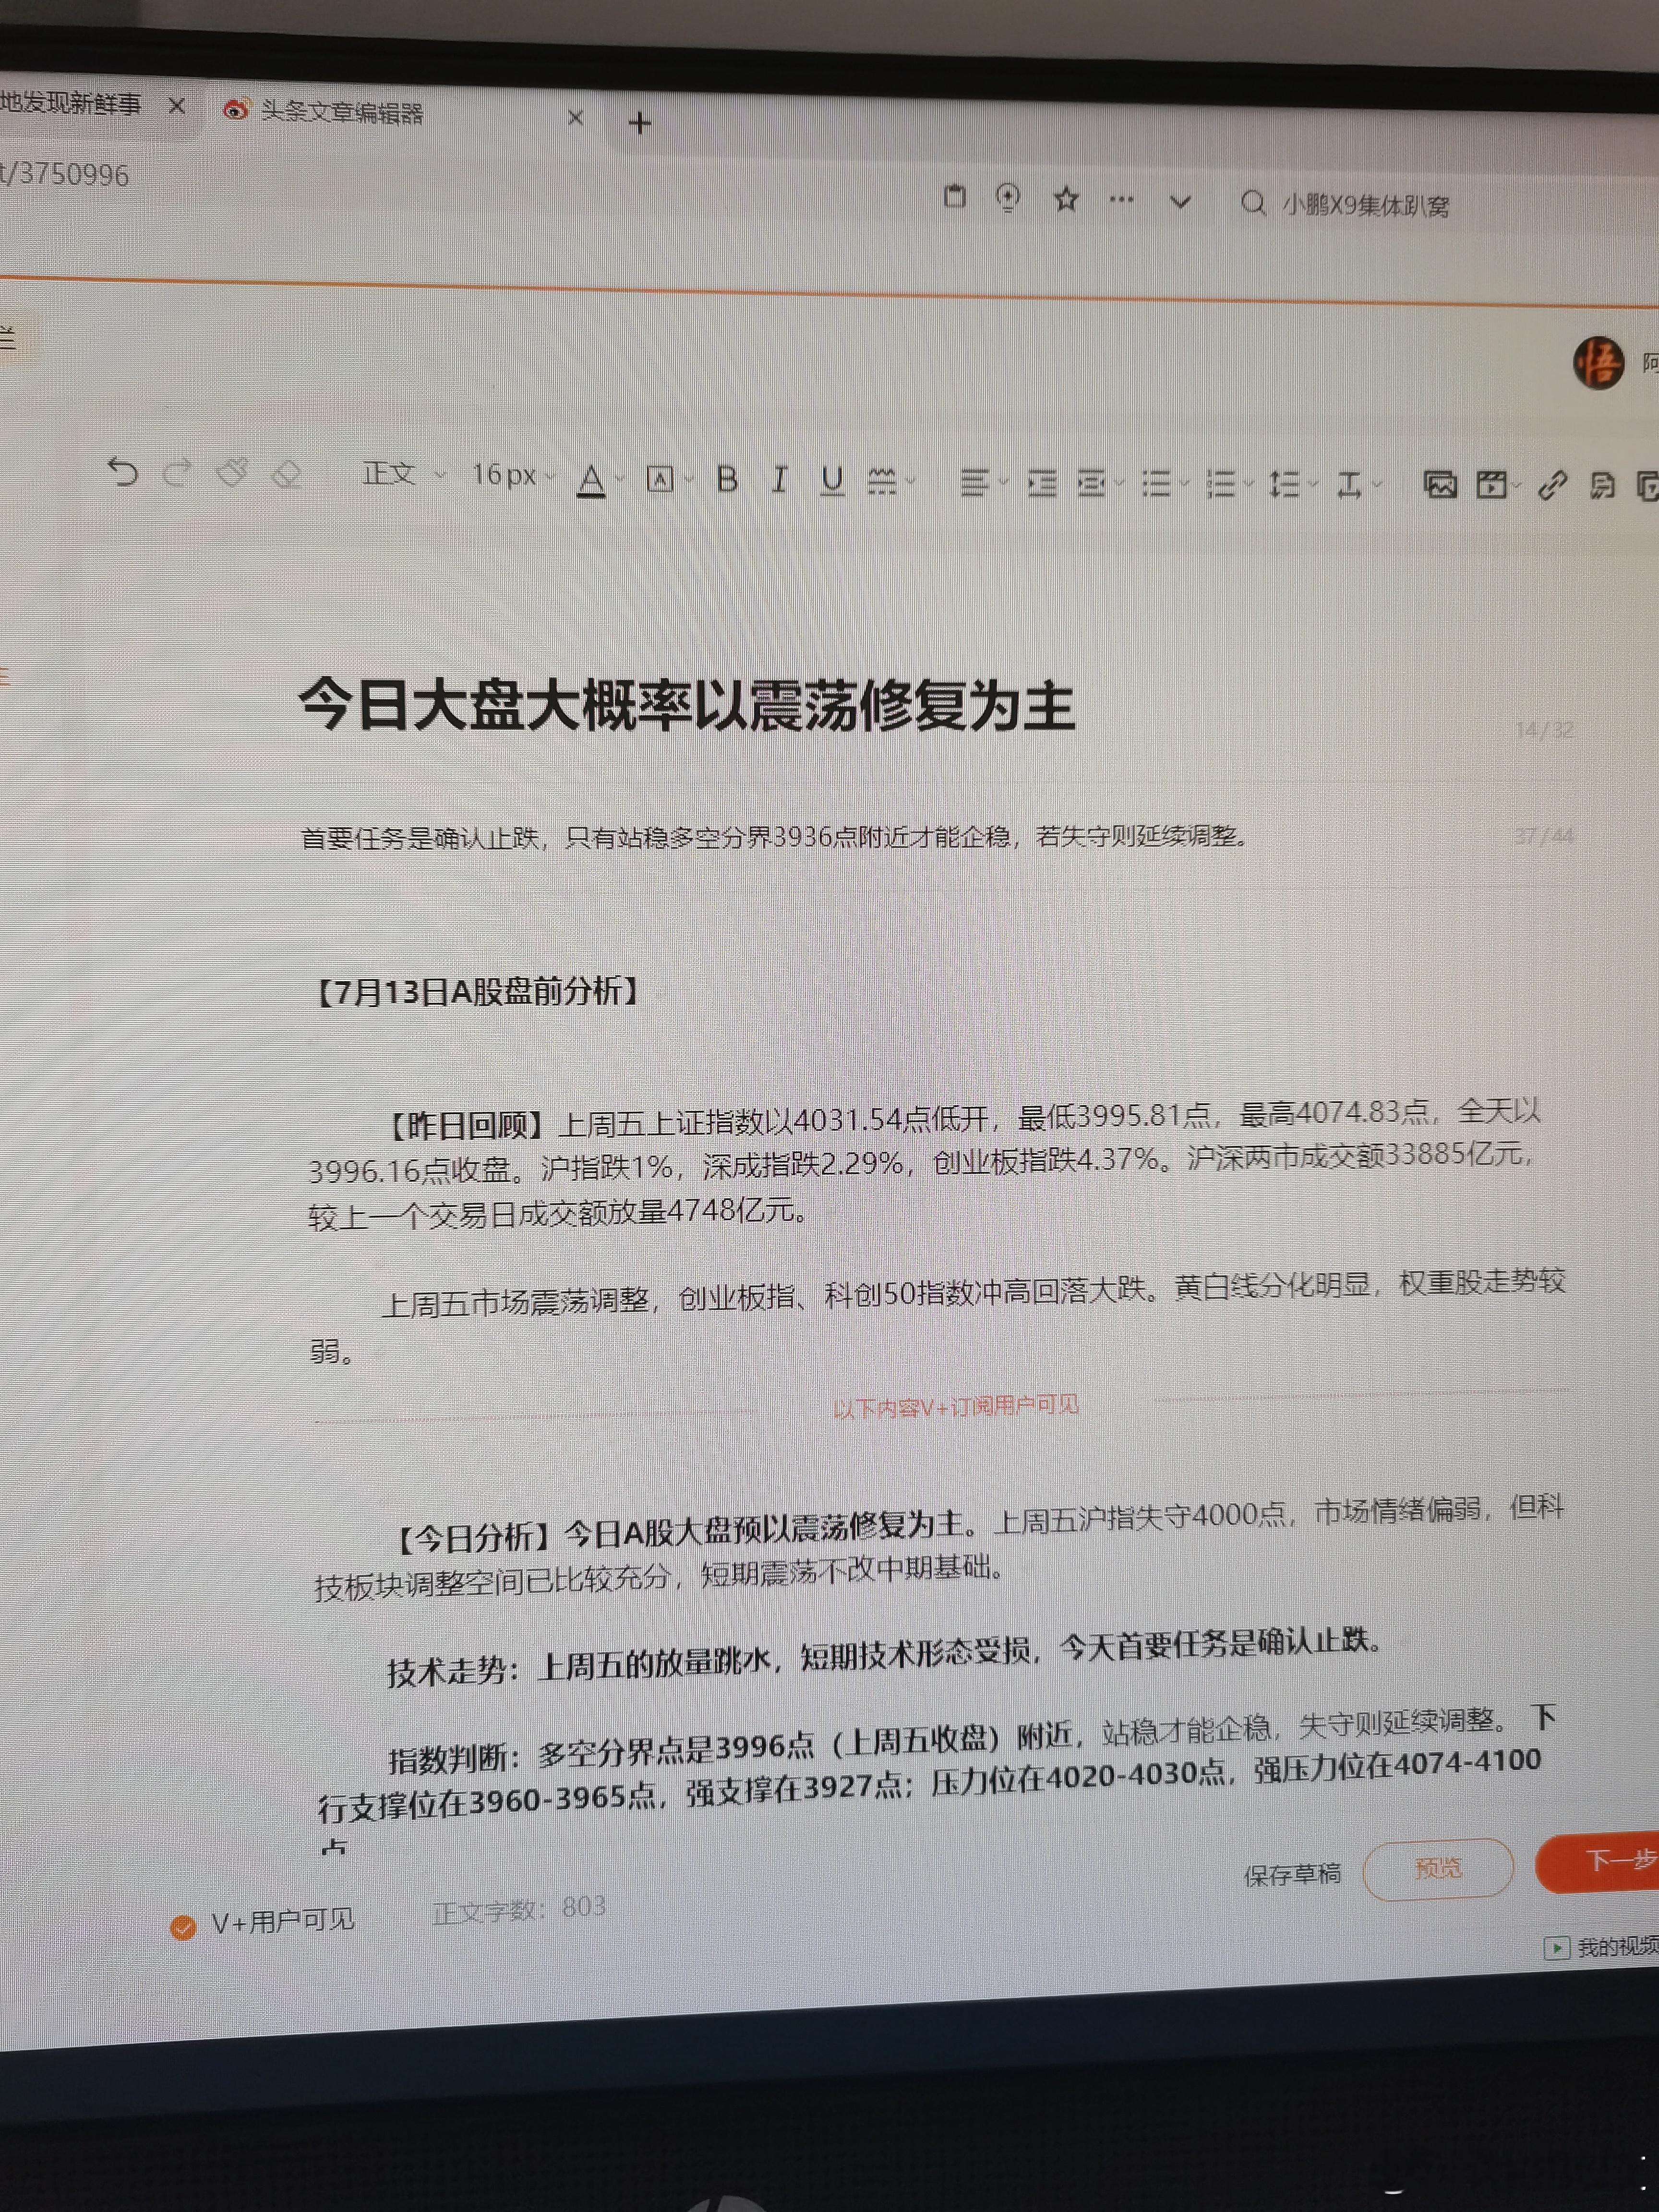The height and width of the screenshot is (2212, 1659).
Task: Redo the last action
Action: 177,472
